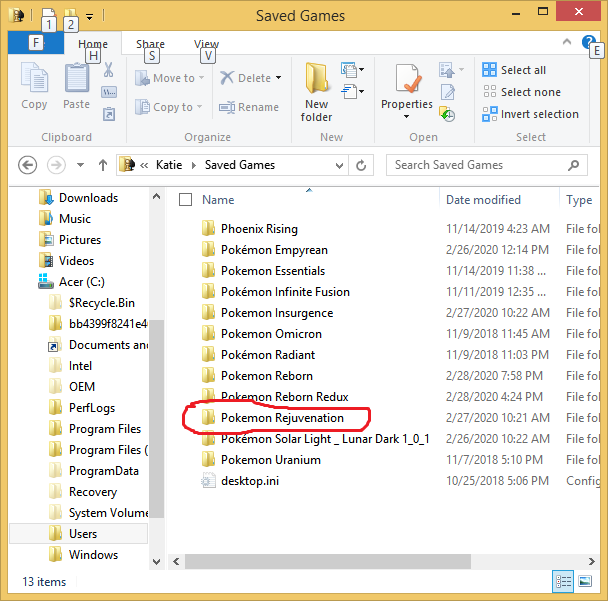608x601 pixels.
Task: Click Invert selection in ribbon
Action: pyautogui.click(x=531, y=114)
